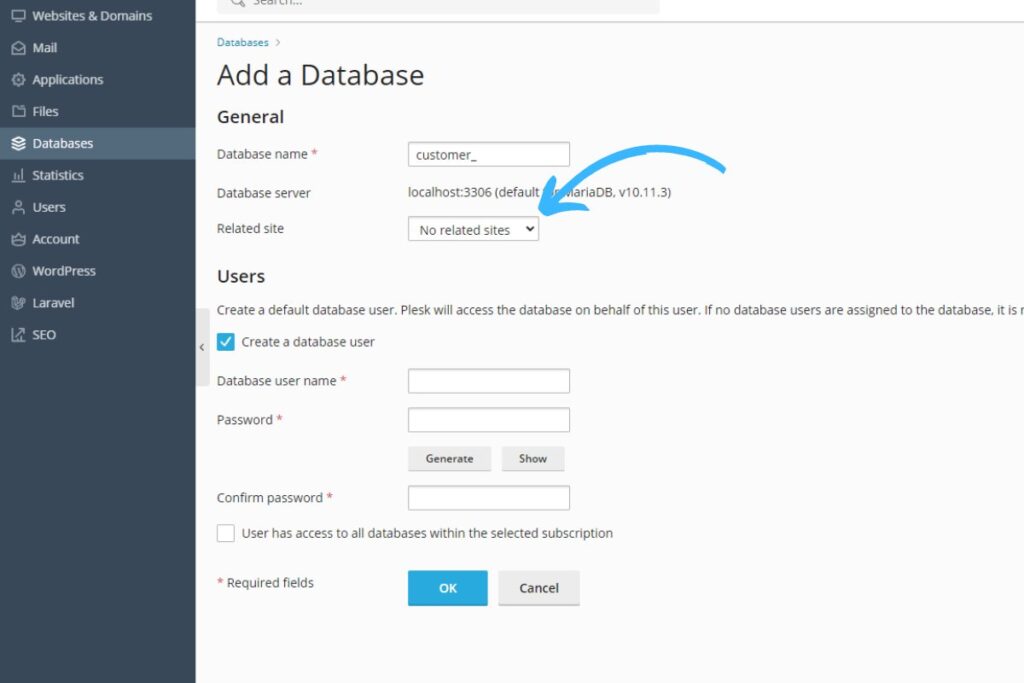Open the SEO menu item
Viewport: 1024px width, 683px height.
[x=98, y=335]
